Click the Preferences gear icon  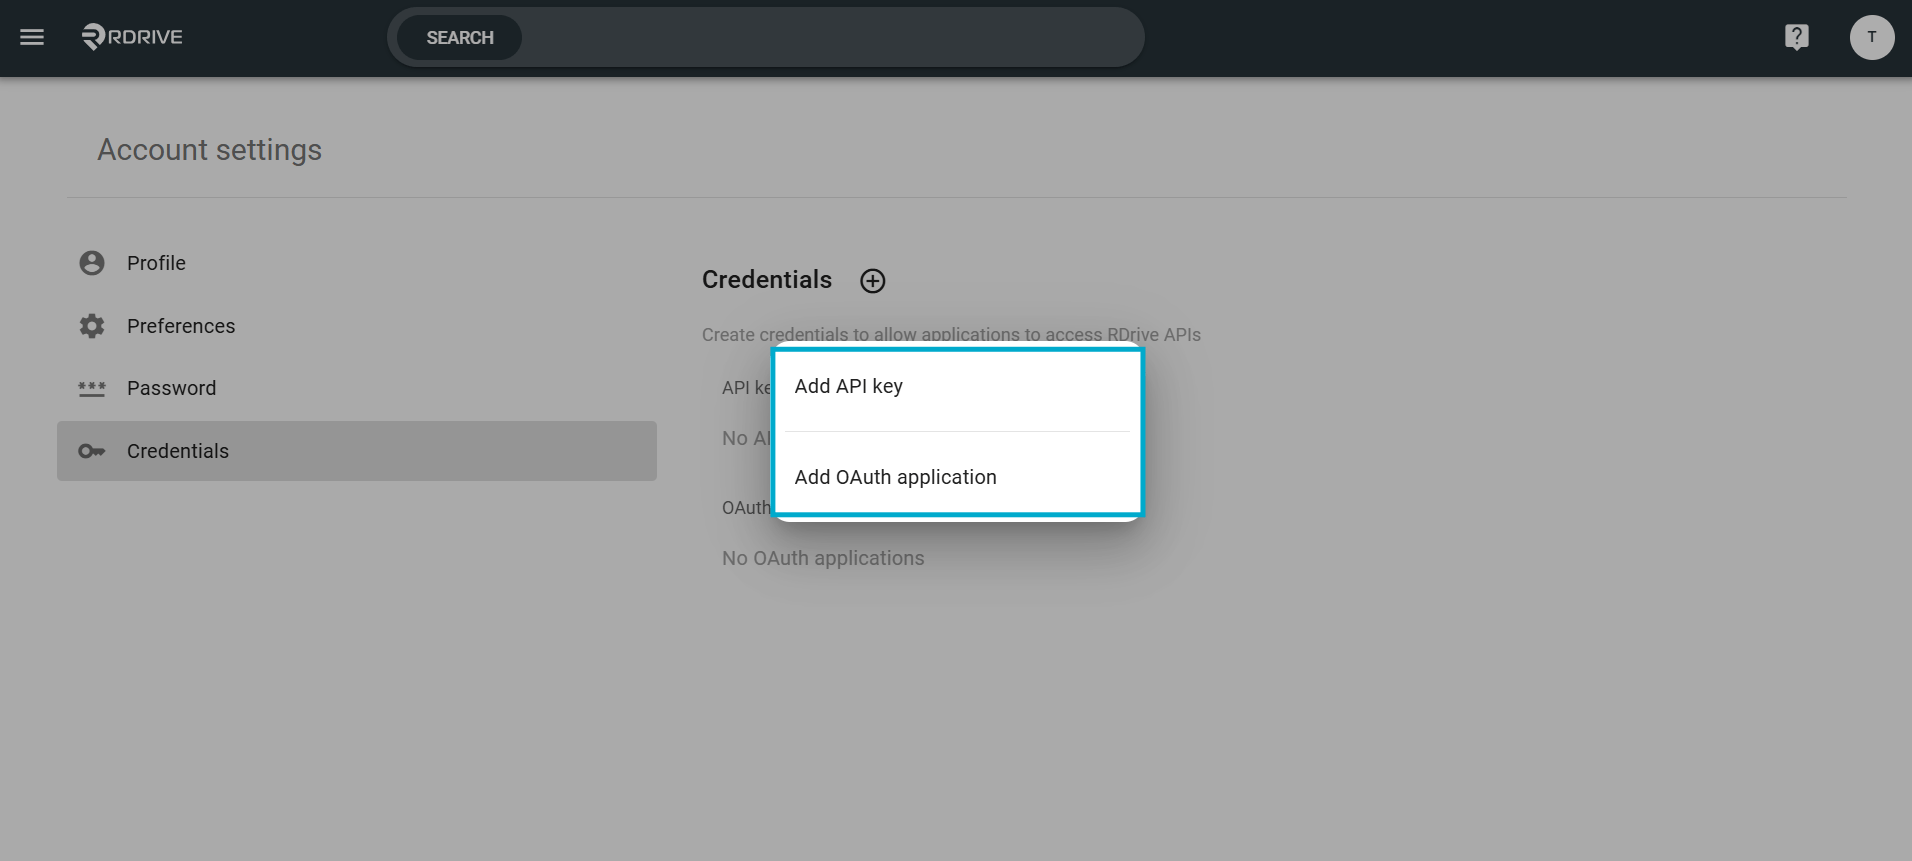(92, 326)
